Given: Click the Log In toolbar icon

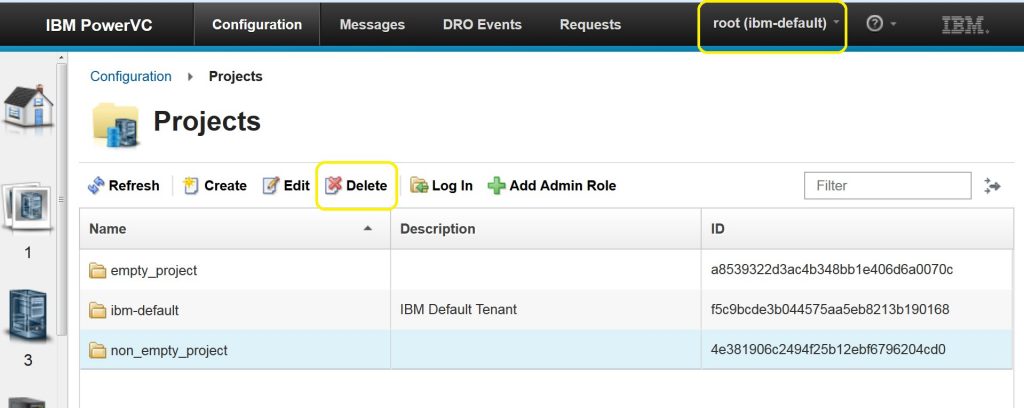Looking at the screenshot, I should [419, 186].
